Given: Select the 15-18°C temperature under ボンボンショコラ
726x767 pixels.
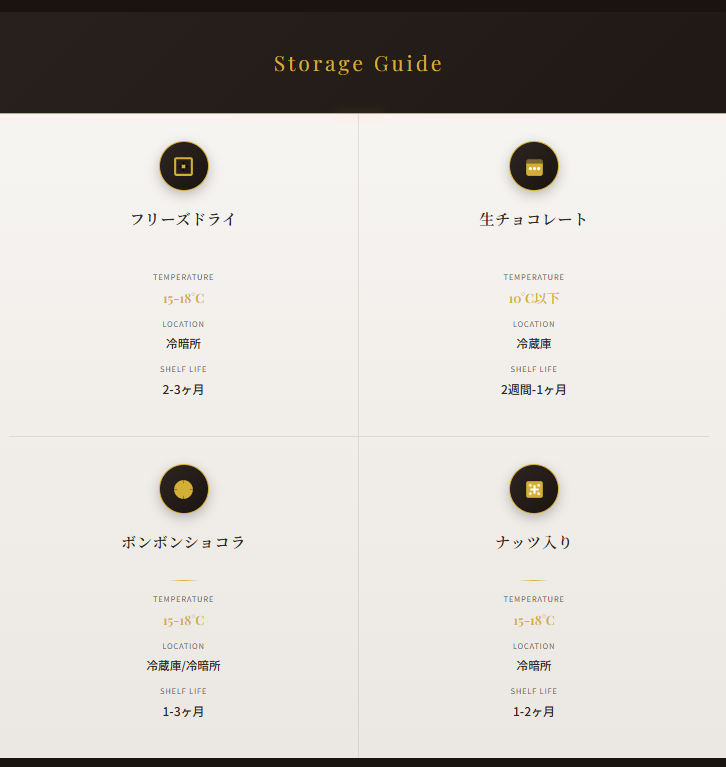Looking at the screenshot, I should pyautogui.click(x=183, y=620).
